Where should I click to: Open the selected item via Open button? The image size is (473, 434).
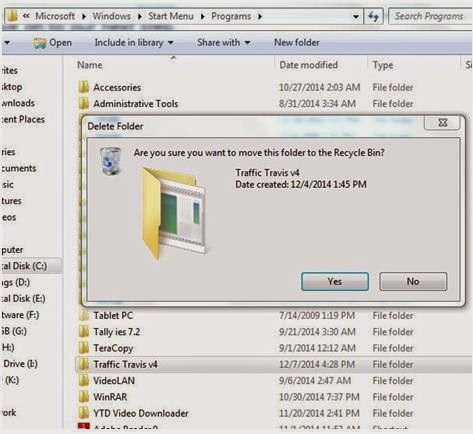coord(53,43)
